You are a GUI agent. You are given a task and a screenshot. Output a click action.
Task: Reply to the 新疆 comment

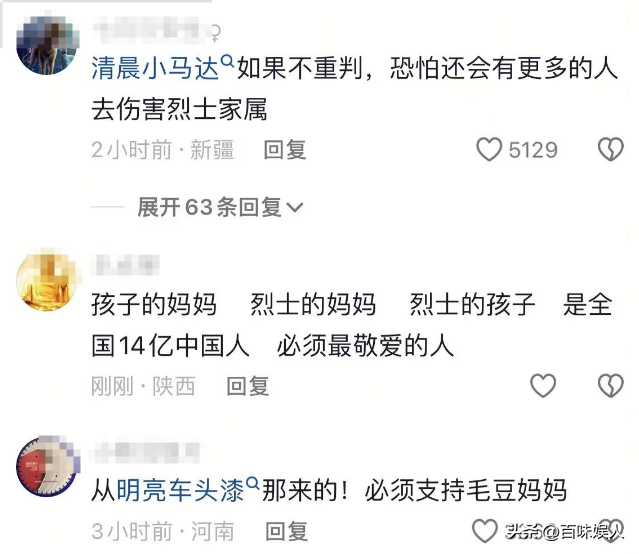point(285,150)
